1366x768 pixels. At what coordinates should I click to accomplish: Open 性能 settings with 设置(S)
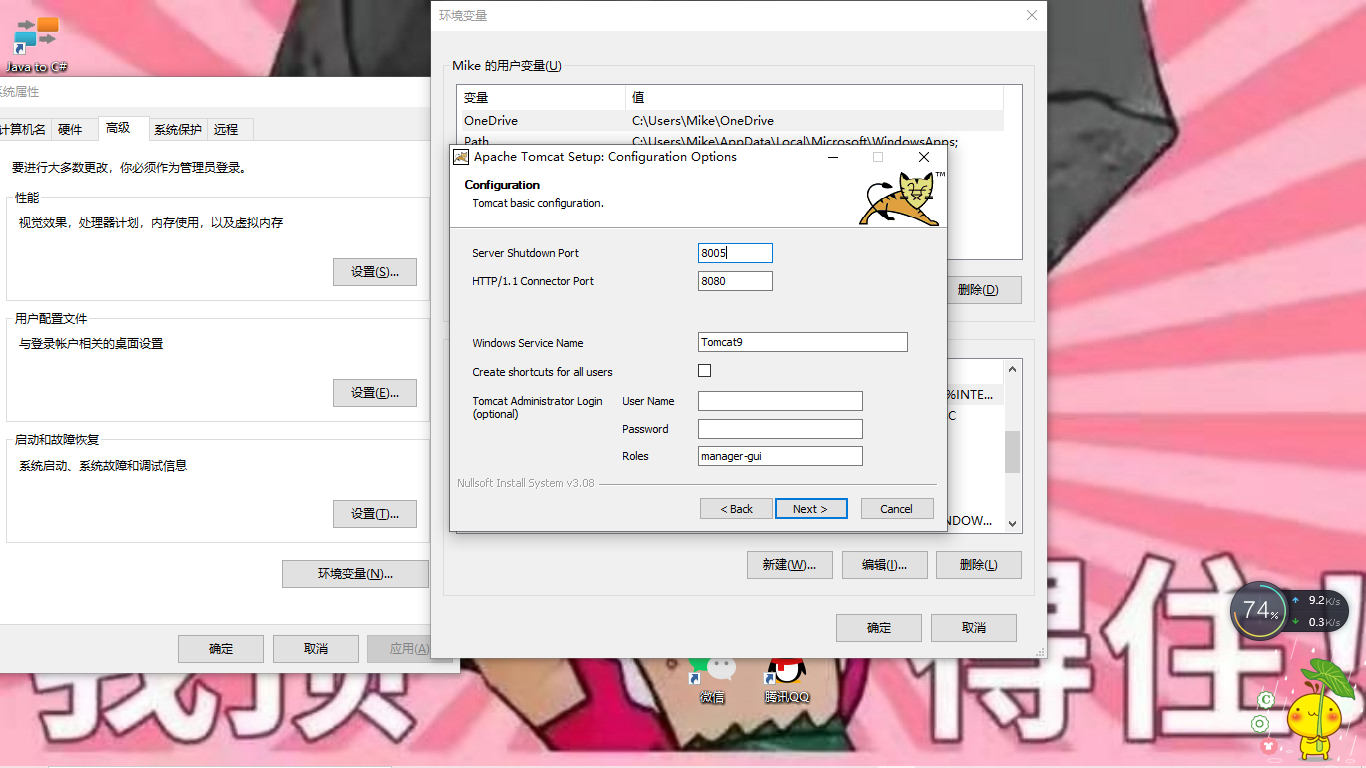(x=375, y=272)
